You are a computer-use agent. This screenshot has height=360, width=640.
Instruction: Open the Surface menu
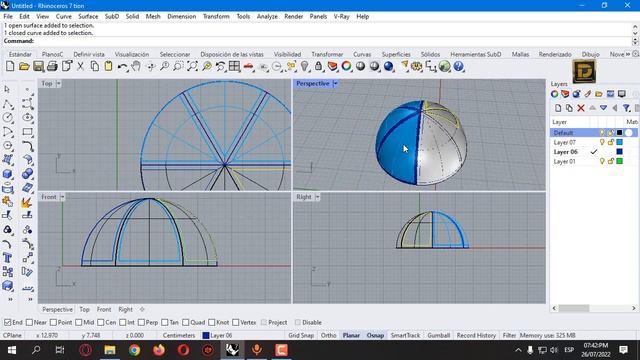88,17
